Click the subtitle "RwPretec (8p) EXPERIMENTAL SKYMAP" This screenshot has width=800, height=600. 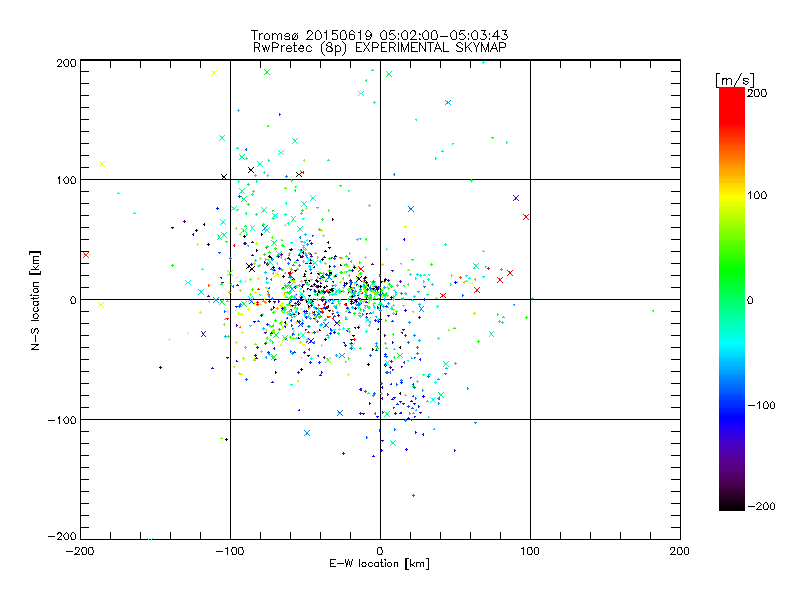pyautogui.click(x=380, y=48)
